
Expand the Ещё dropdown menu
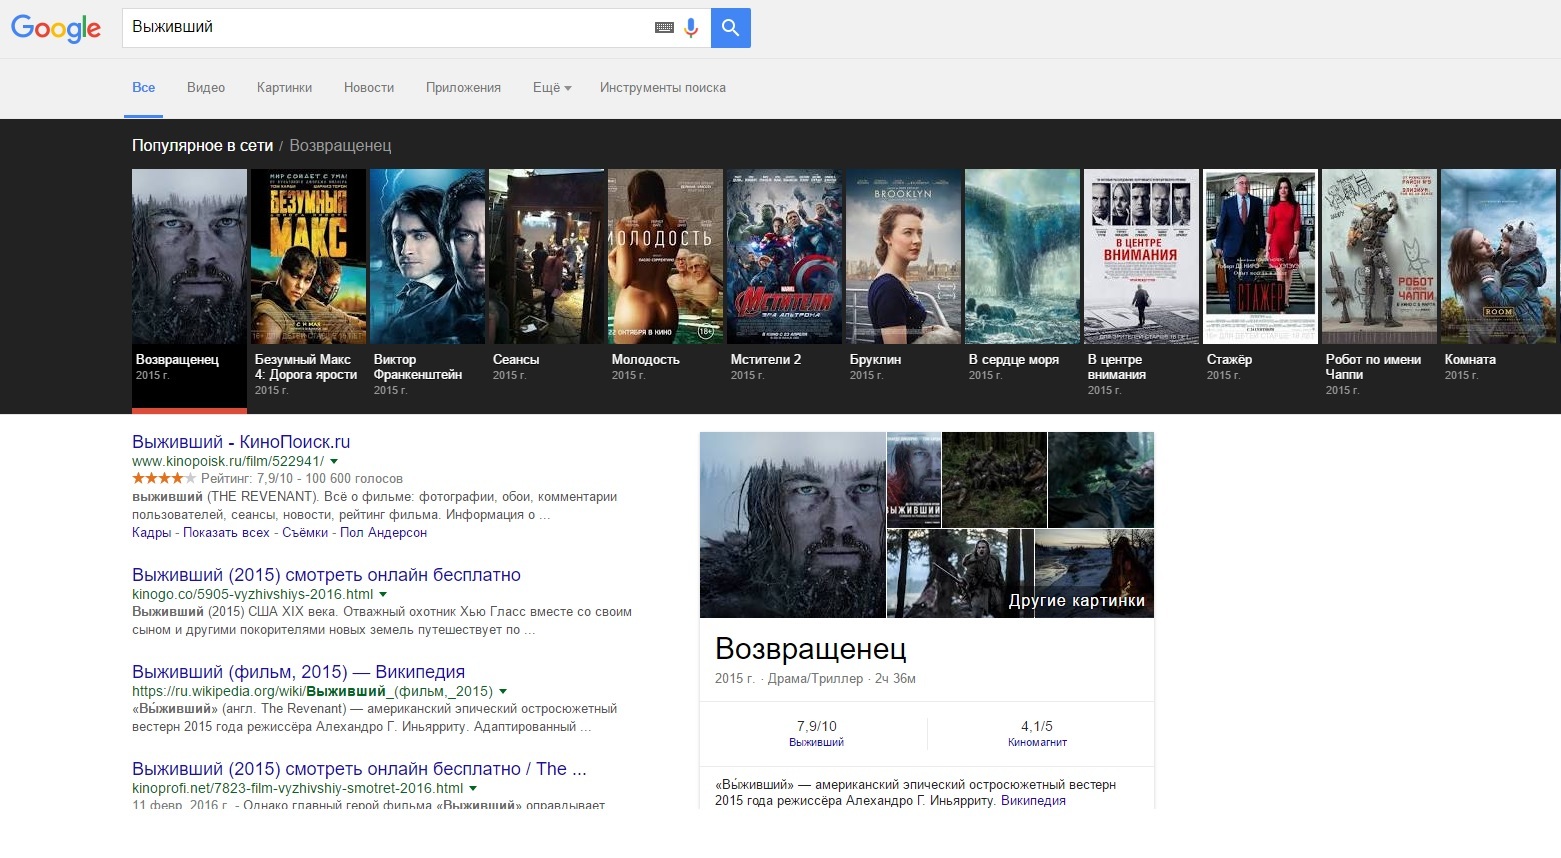pyautogui.click(x=552, y=88)
